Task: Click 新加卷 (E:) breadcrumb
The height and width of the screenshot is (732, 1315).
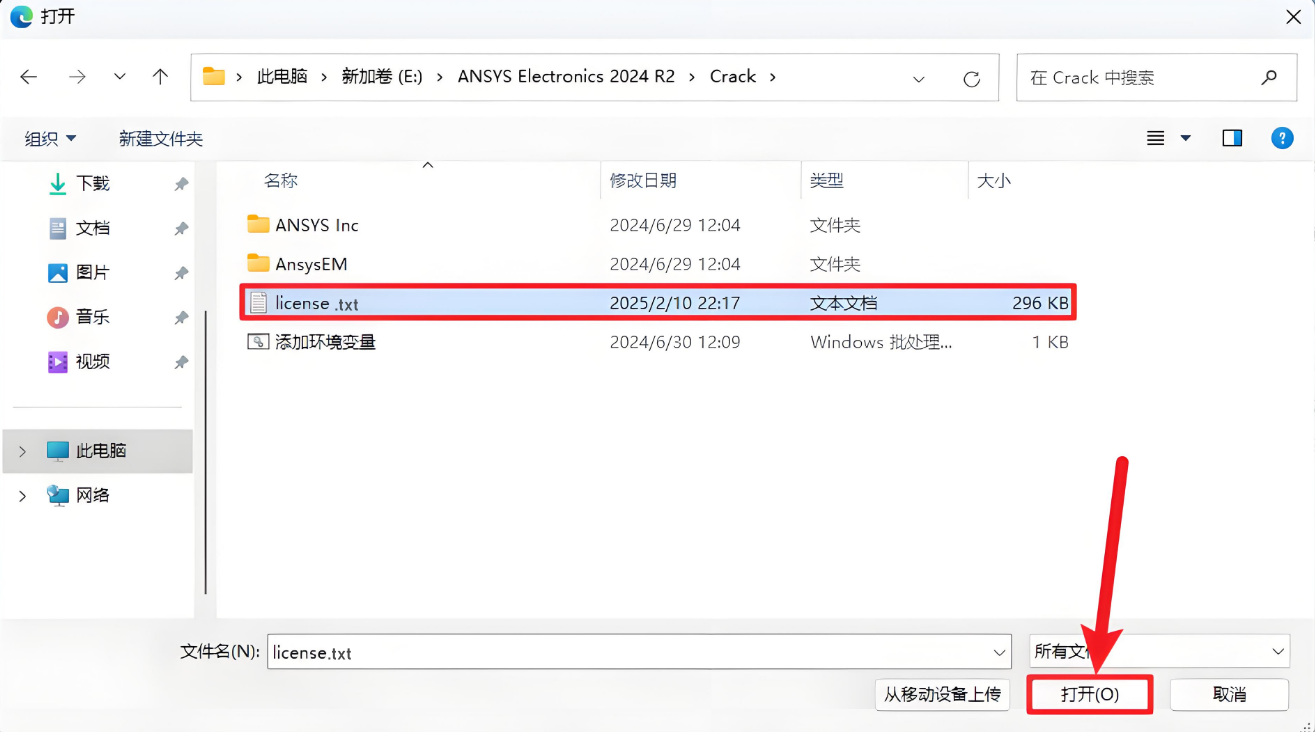Action: pyautogui.click(x=382, y=77)
